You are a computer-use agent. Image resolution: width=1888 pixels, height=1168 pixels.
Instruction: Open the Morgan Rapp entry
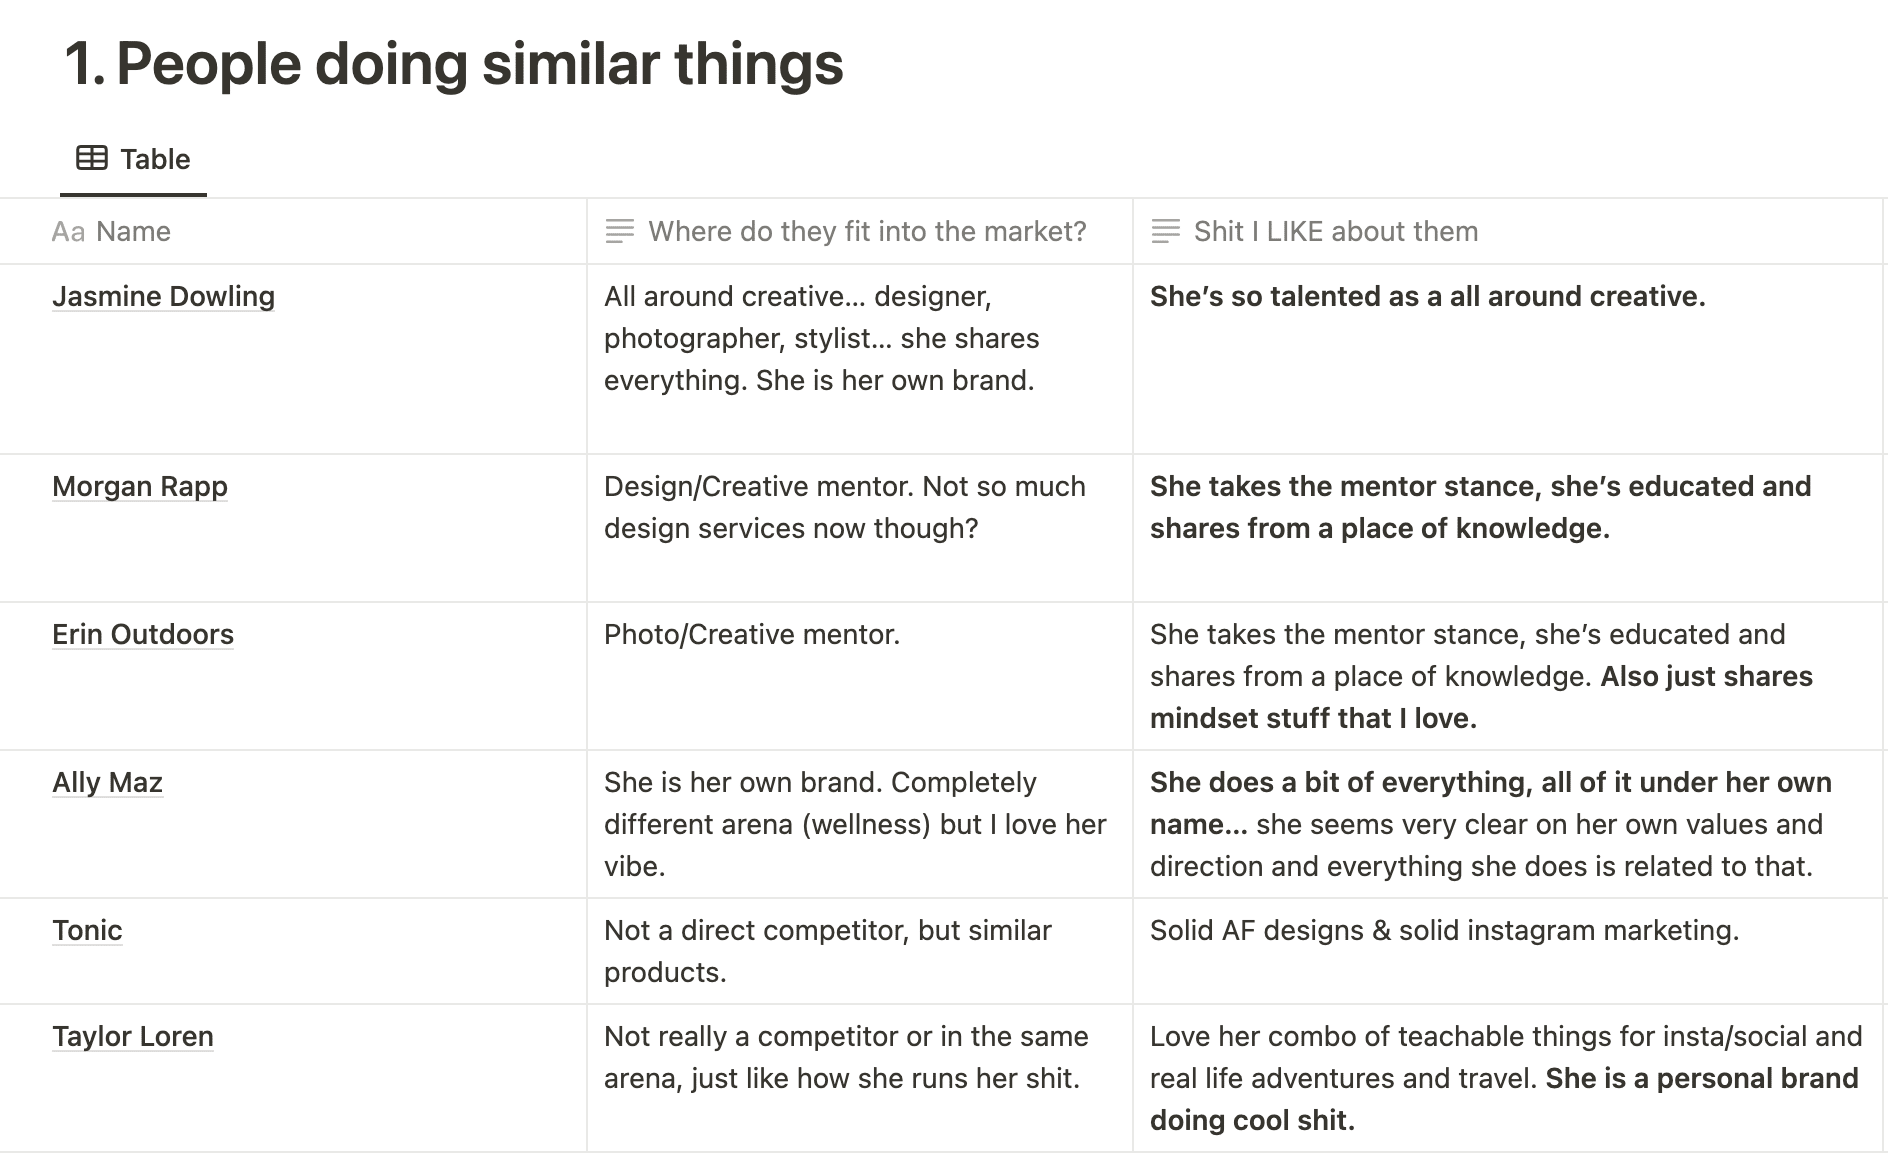140,486
